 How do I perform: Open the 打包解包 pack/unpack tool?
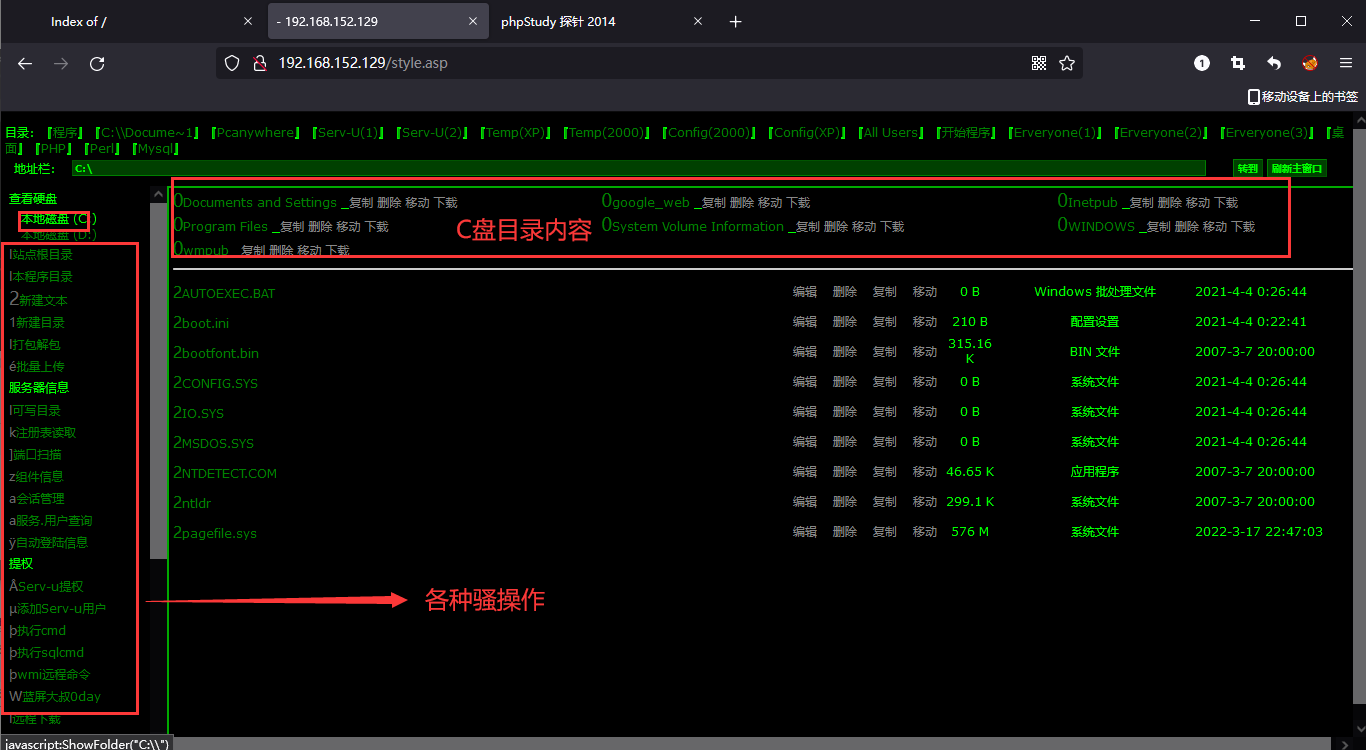pyautogui.click(x=35, y=344)
